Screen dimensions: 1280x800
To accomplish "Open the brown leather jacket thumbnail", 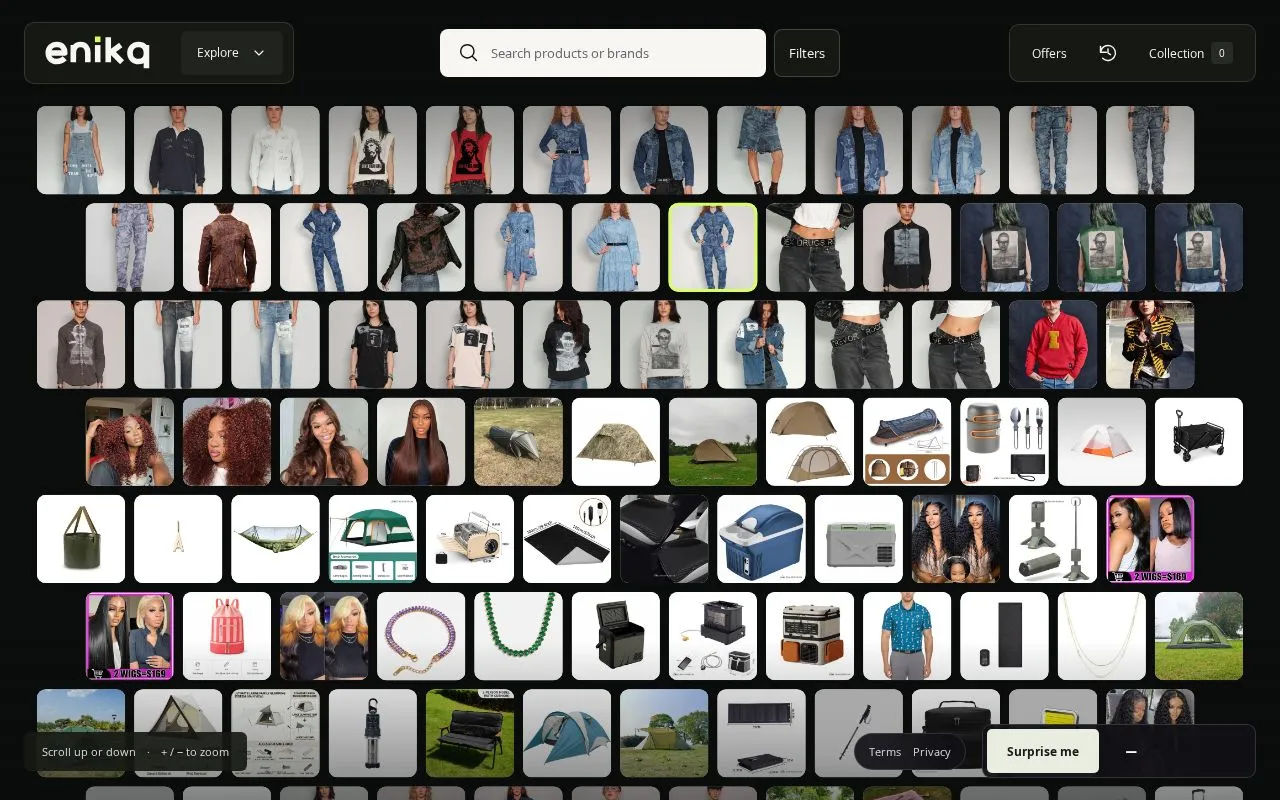I will (x=227, y=247).
